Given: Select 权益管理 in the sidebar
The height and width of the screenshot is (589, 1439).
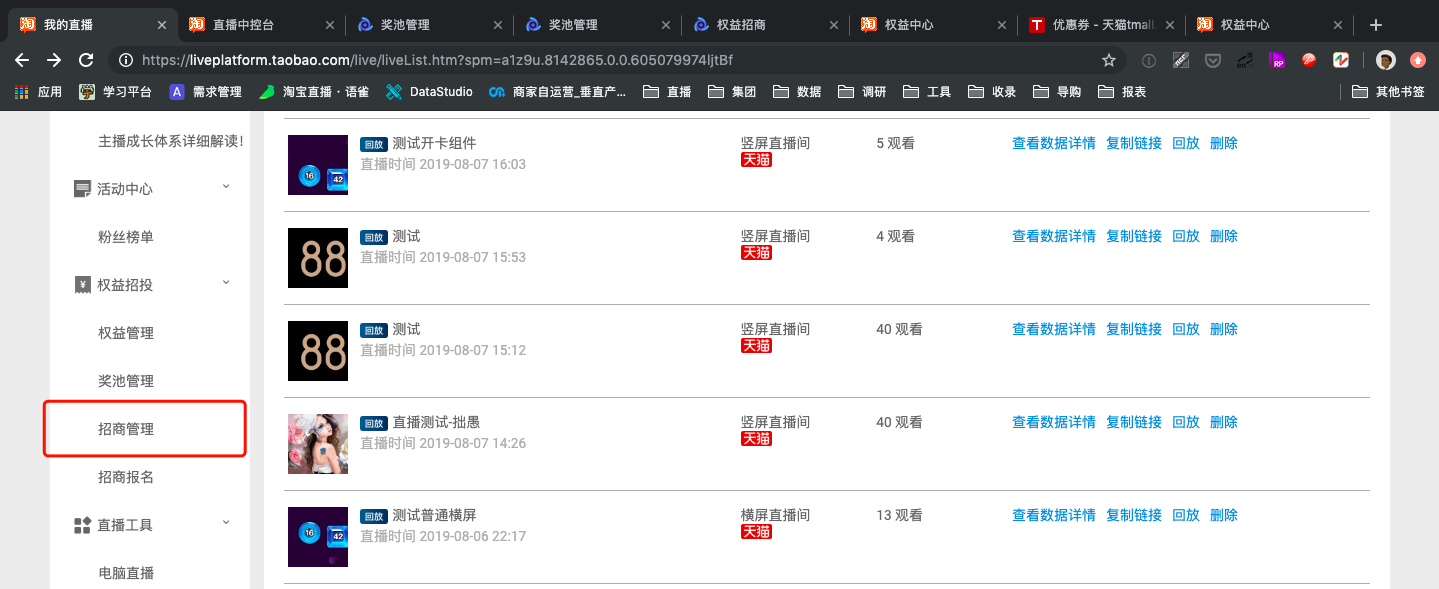Looking at the screenshot, I should click(126, 333).
